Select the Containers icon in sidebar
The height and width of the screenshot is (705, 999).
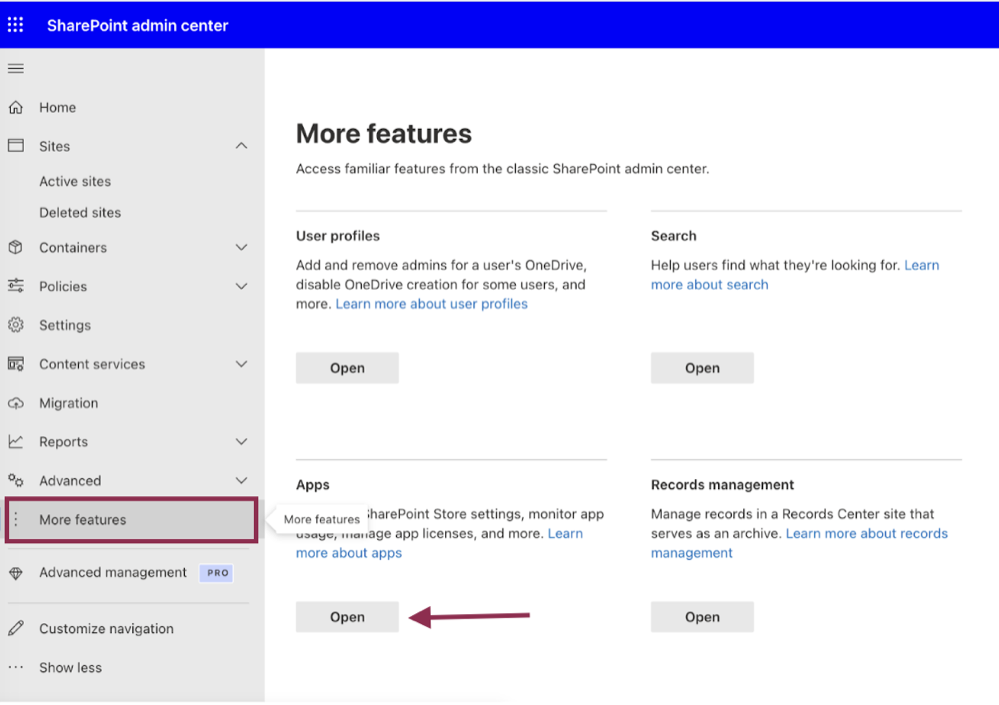click(x=15, y=247)
